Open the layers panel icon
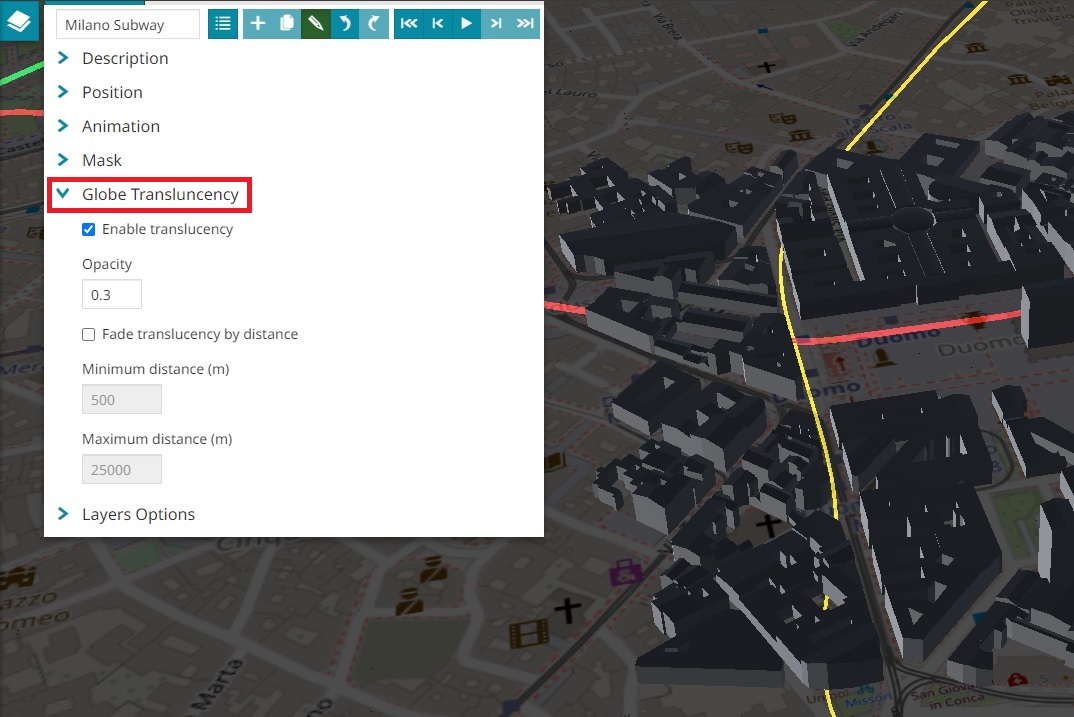 (19, 20)
